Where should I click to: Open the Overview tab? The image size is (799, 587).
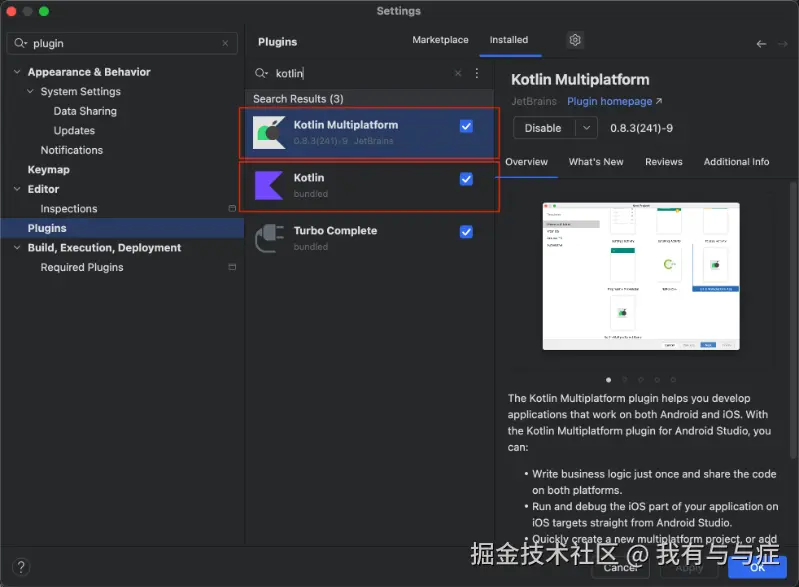point(526,162)
